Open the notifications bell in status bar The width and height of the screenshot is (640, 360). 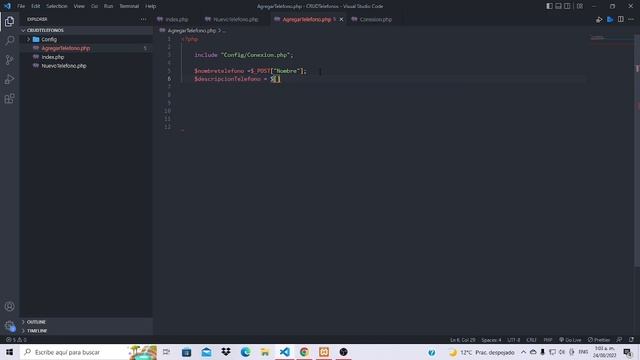pyautogui.click(x=631, y=340)
